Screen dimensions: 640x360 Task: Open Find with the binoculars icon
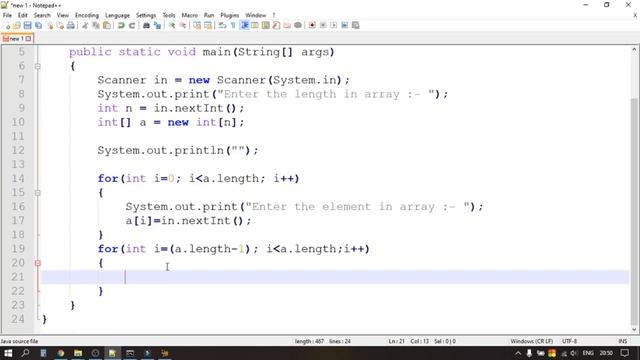click(x=146, y=25)
